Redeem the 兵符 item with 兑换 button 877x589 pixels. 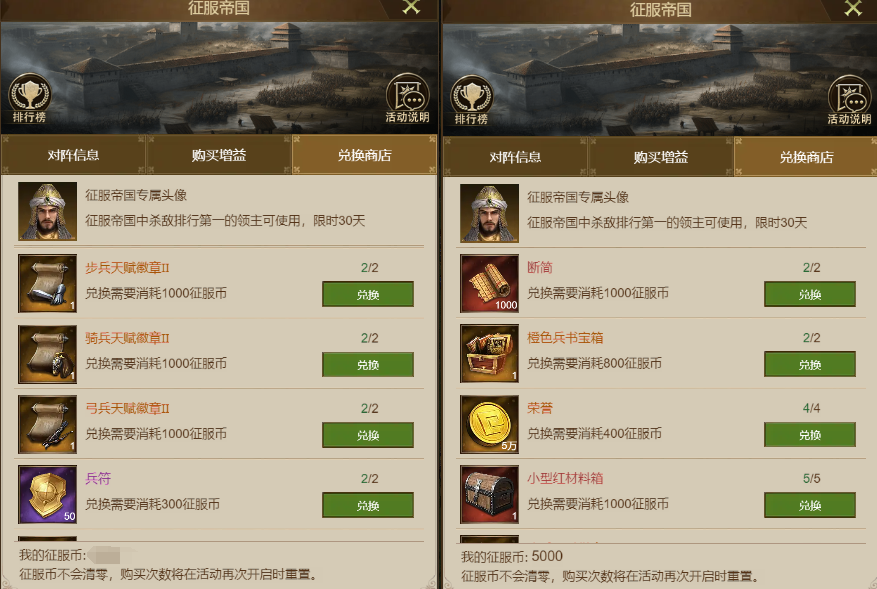[368, 505]
